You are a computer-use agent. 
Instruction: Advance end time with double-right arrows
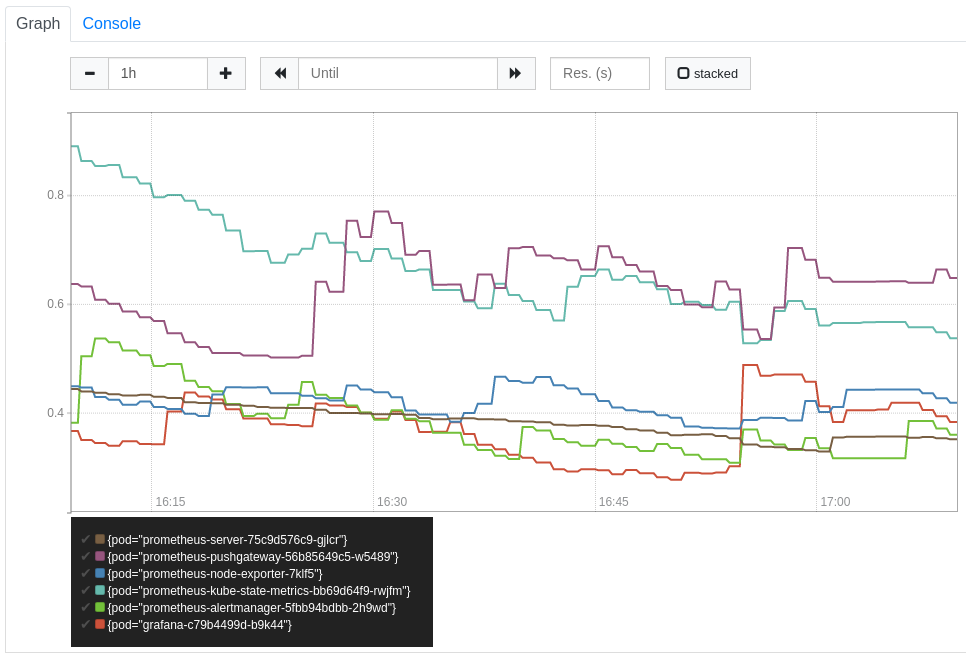tap(516, 73)
